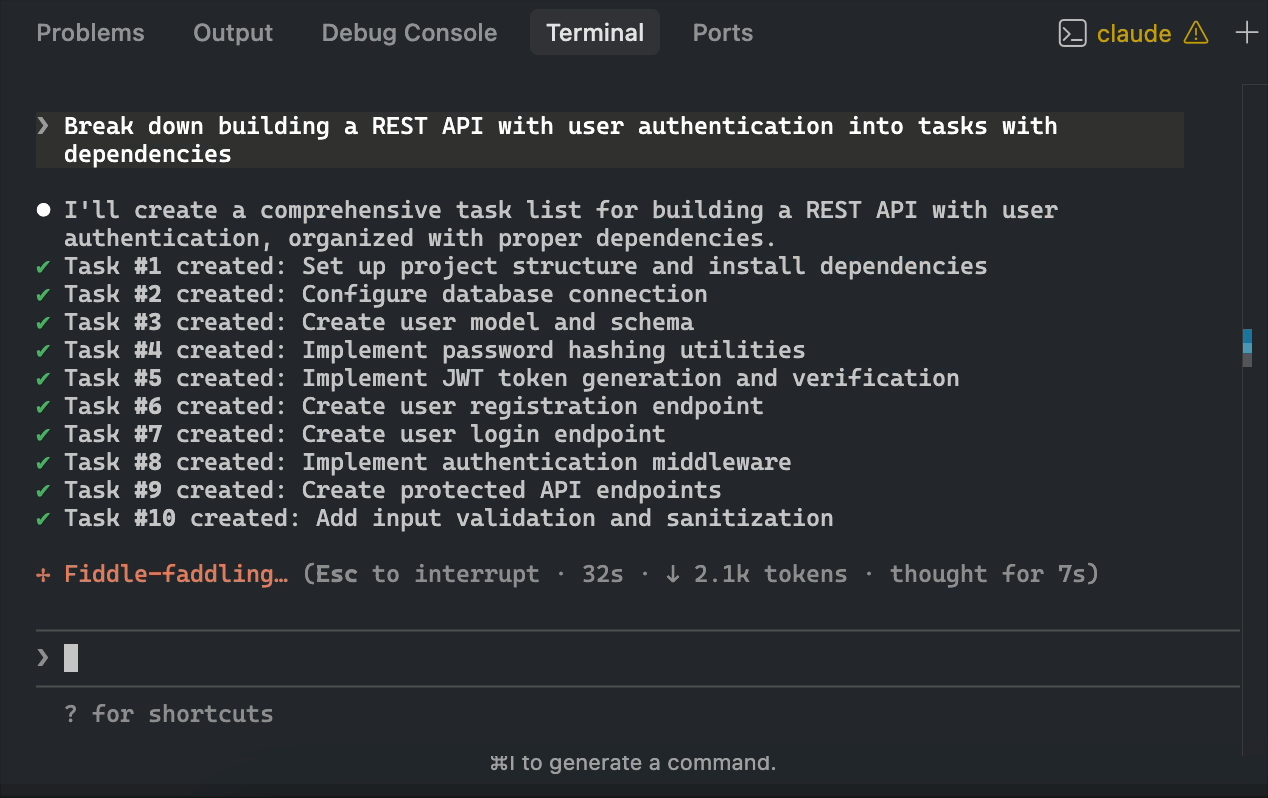Viewport: 1268px width, 798px height.
Task: Click the orange spinner beside Fiddle-faddling
Action: coord(43,575)
